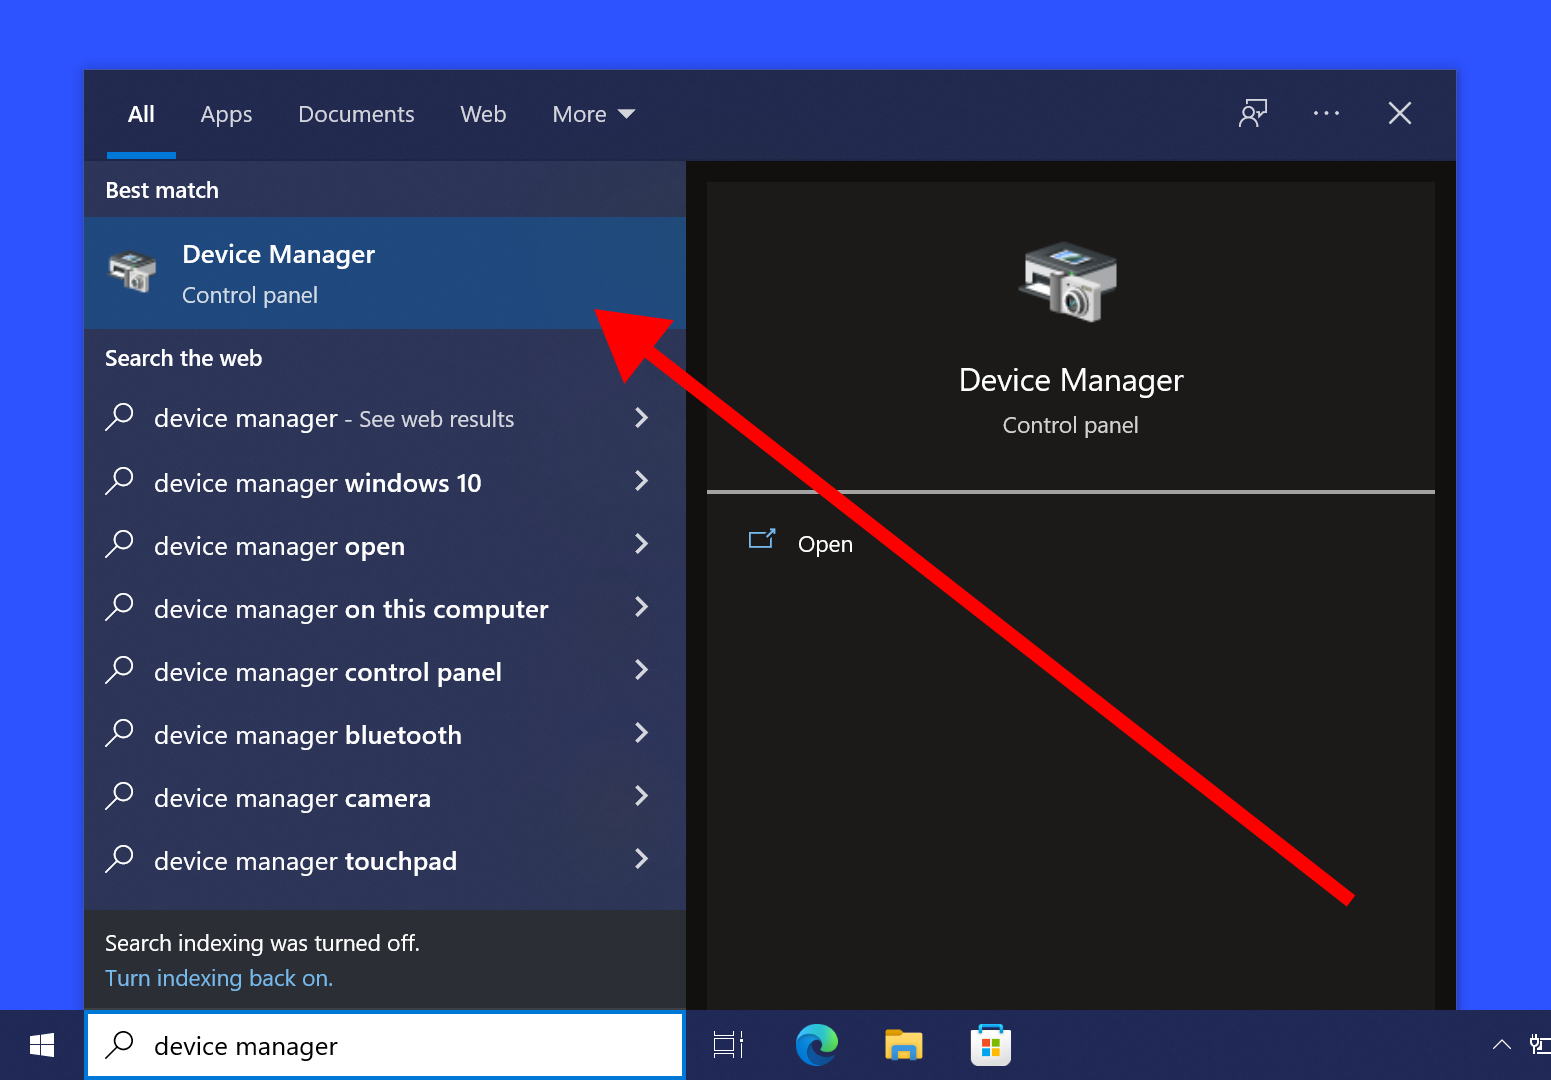The width and height of the screenshot is (1551, 1080).
Task: Click the Start button
Action: click(x=41, y=1044)
